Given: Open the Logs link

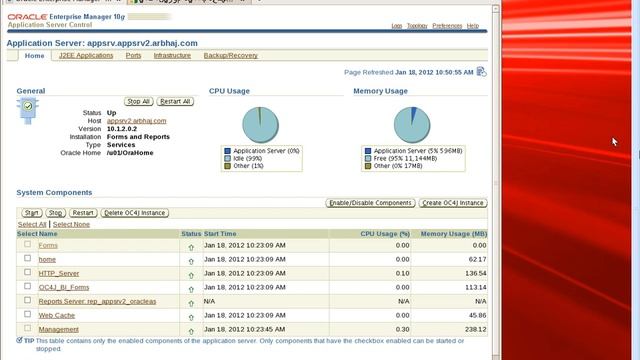Looking at the screenshot, I should (397, 26).
